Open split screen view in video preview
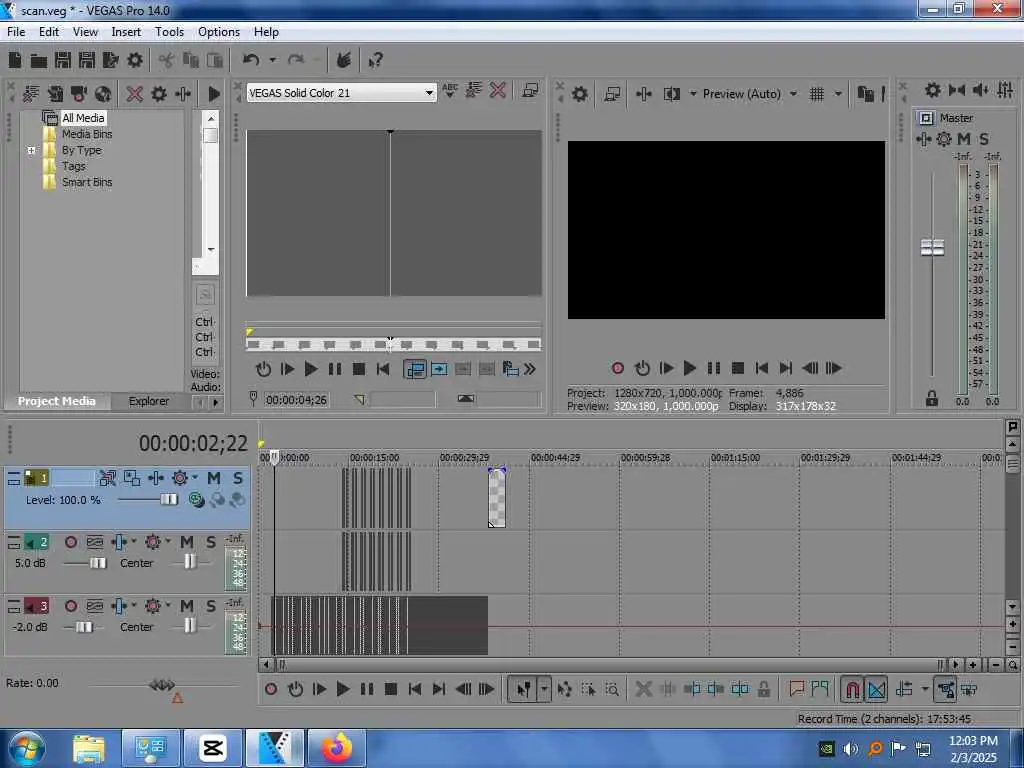Screen dimensions: 1024x768 (x=672, y=94)
